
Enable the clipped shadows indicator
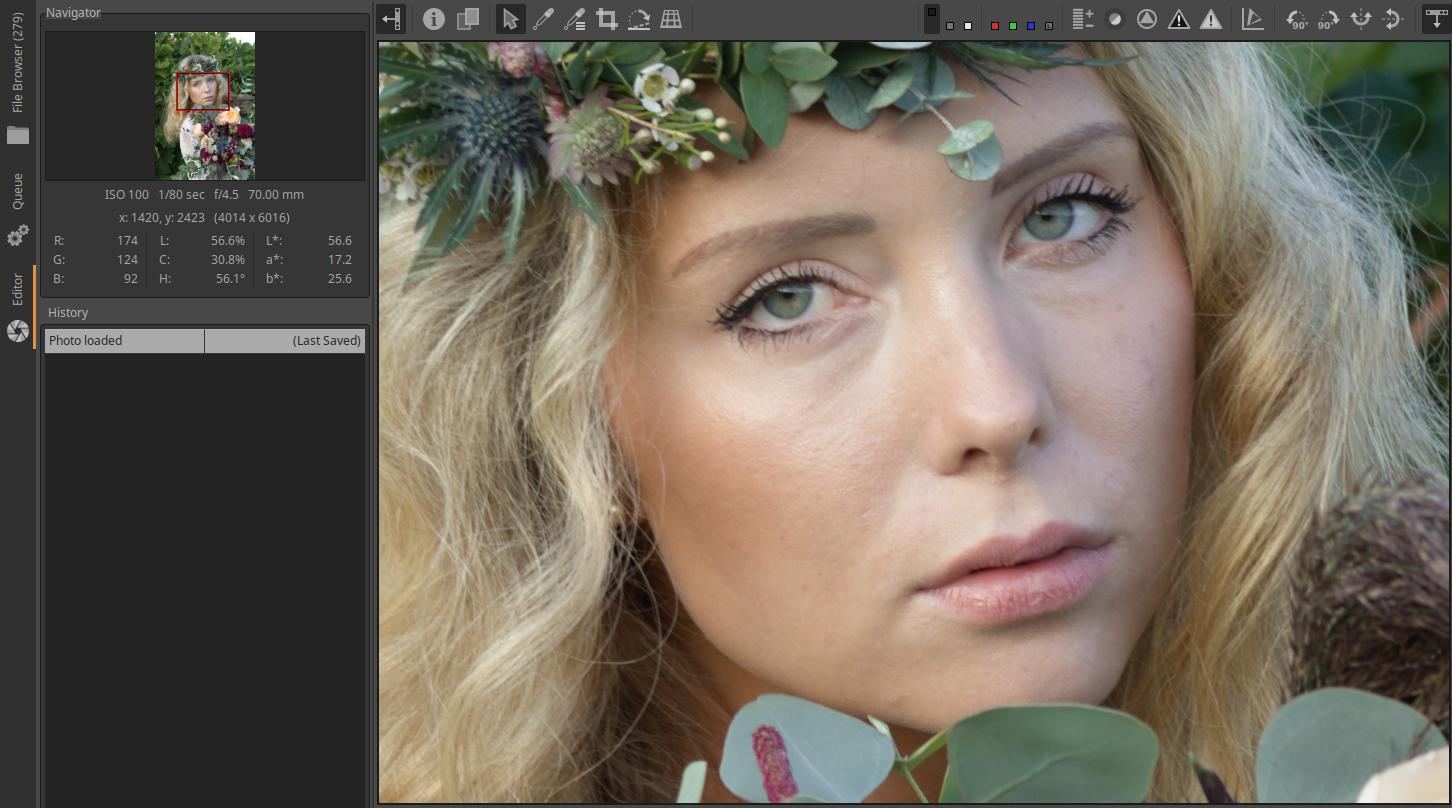click(1179, 19)
